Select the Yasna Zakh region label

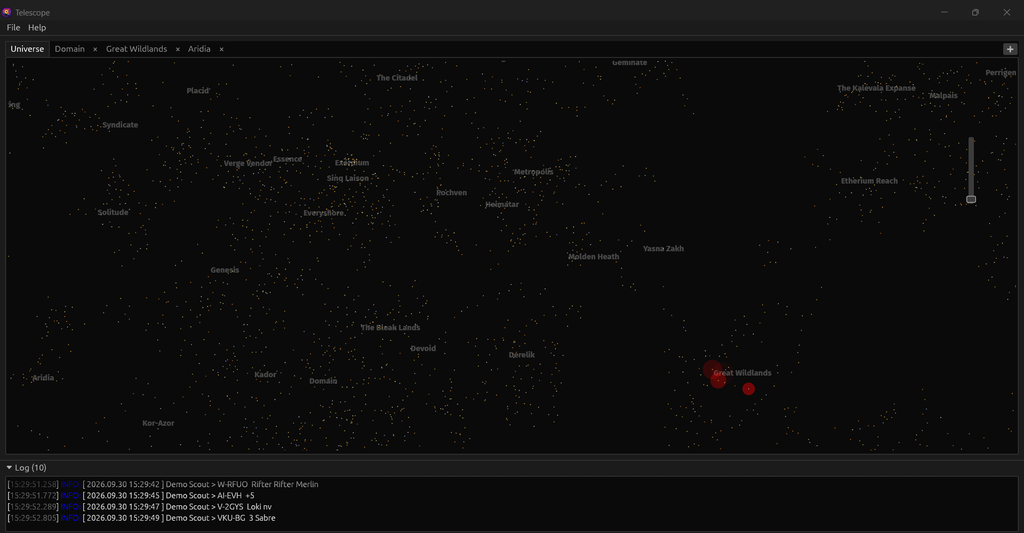pos(663,248)
